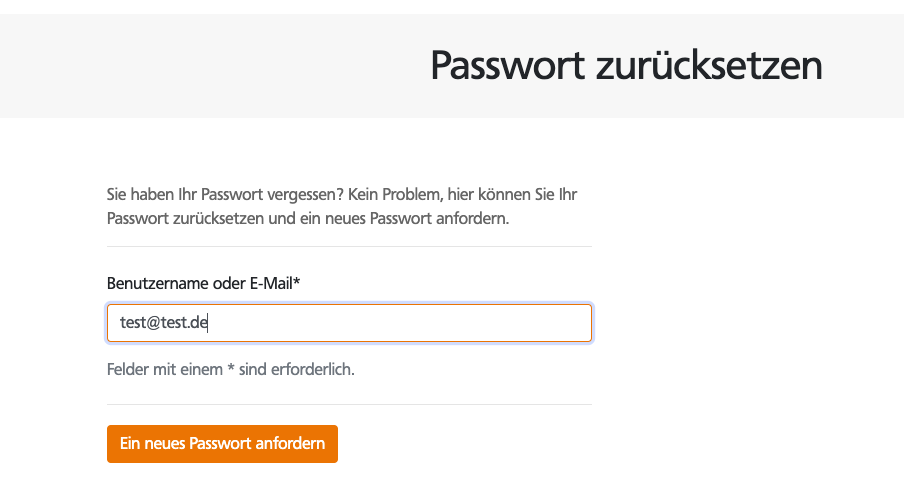Screen dimensions: 904x496
Task: Click the asterisk in the required-fields hint
Action: 231,368
